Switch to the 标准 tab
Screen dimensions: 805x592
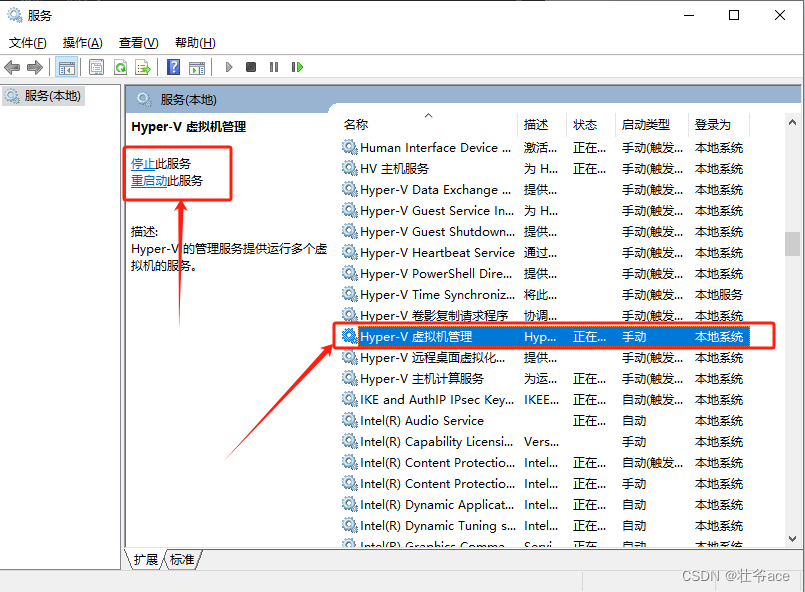(182, 560)
